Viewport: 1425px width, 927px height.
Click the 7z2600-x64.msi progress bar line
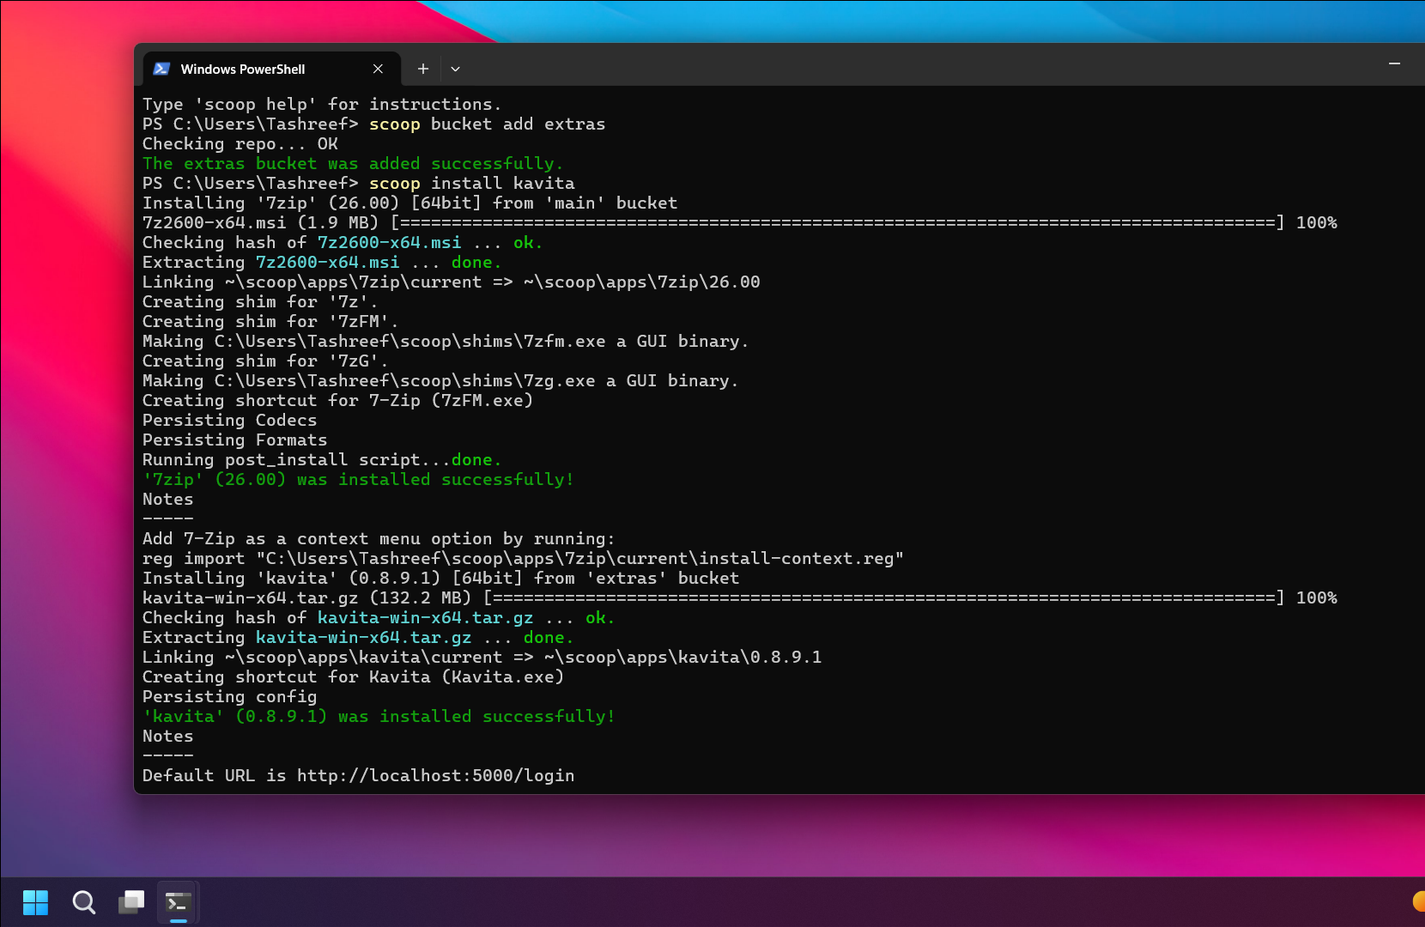pyautogui.click(x=740, y=223)
